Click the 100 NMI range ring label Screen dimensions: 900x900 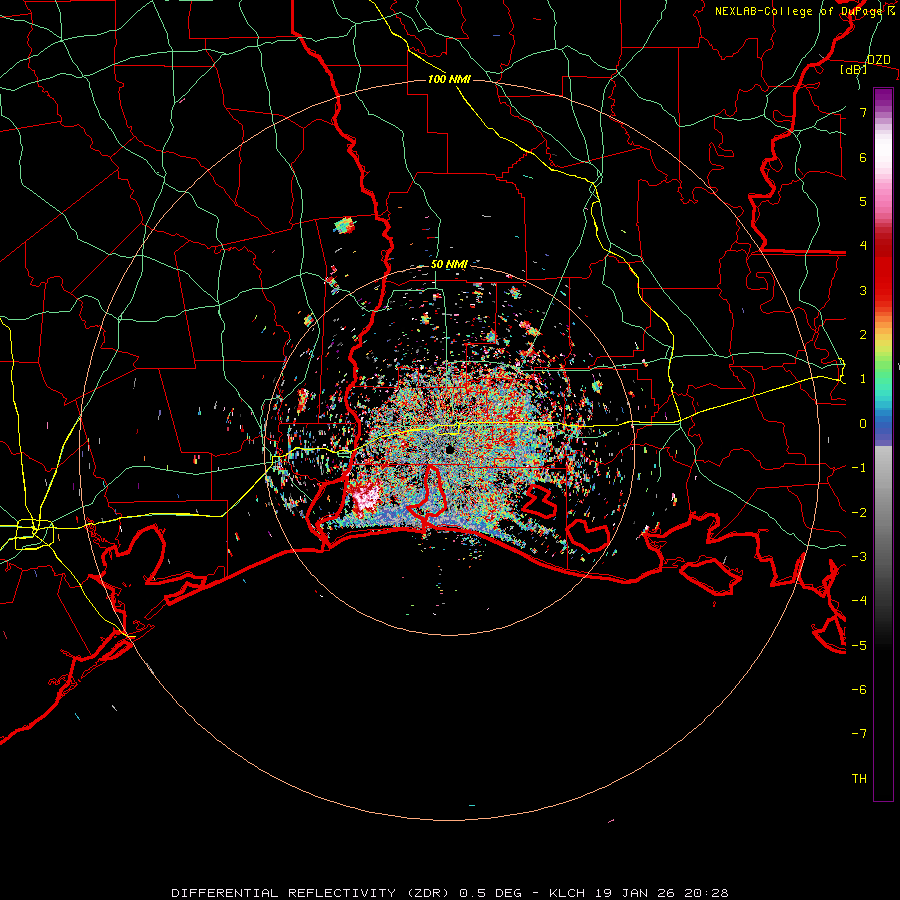[x=449, y=79]
